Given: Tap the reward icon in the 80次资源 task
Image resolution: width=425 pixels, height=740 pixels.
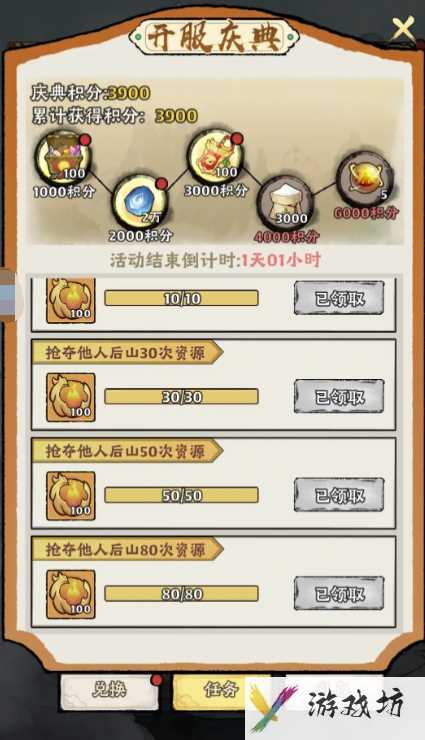Looking at the screenshot, I should click(71, 595).
